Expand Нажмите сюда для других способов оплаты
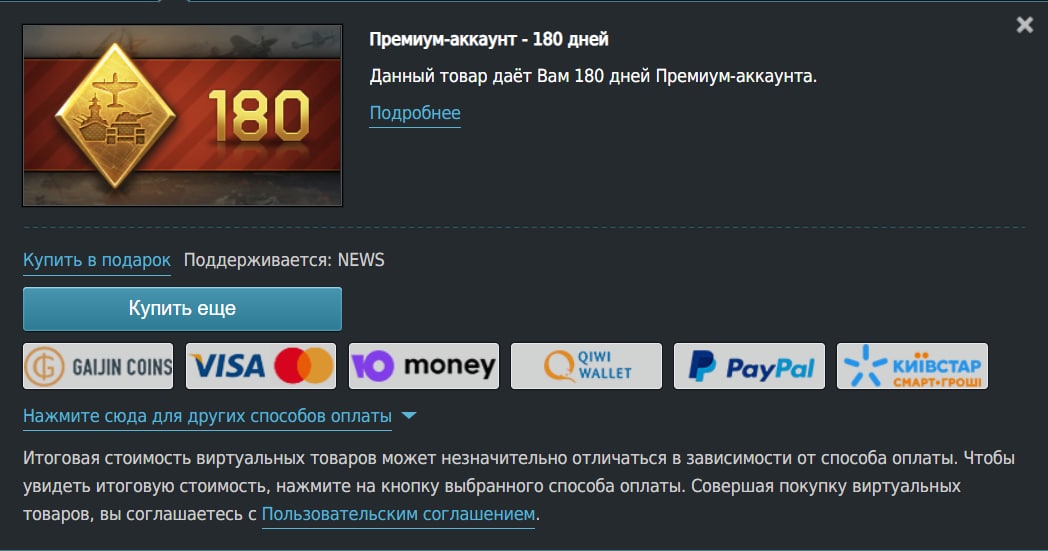1048x551 pixels. tap(207, 416)
